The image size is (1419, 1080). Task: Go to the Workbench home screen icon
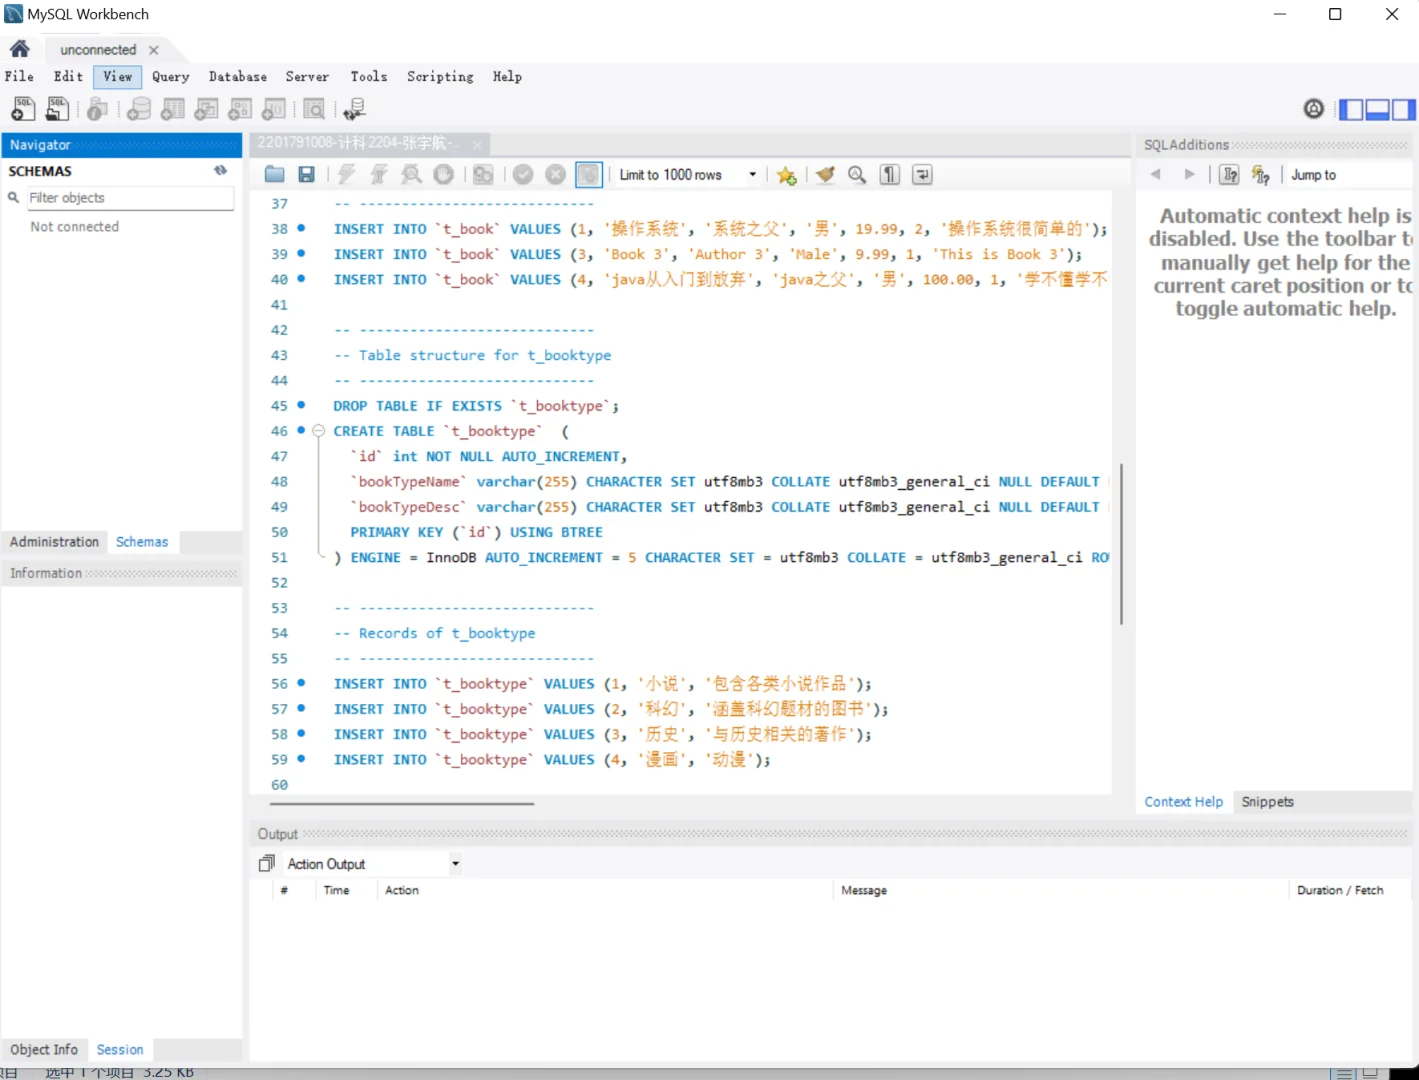[19, 49]
